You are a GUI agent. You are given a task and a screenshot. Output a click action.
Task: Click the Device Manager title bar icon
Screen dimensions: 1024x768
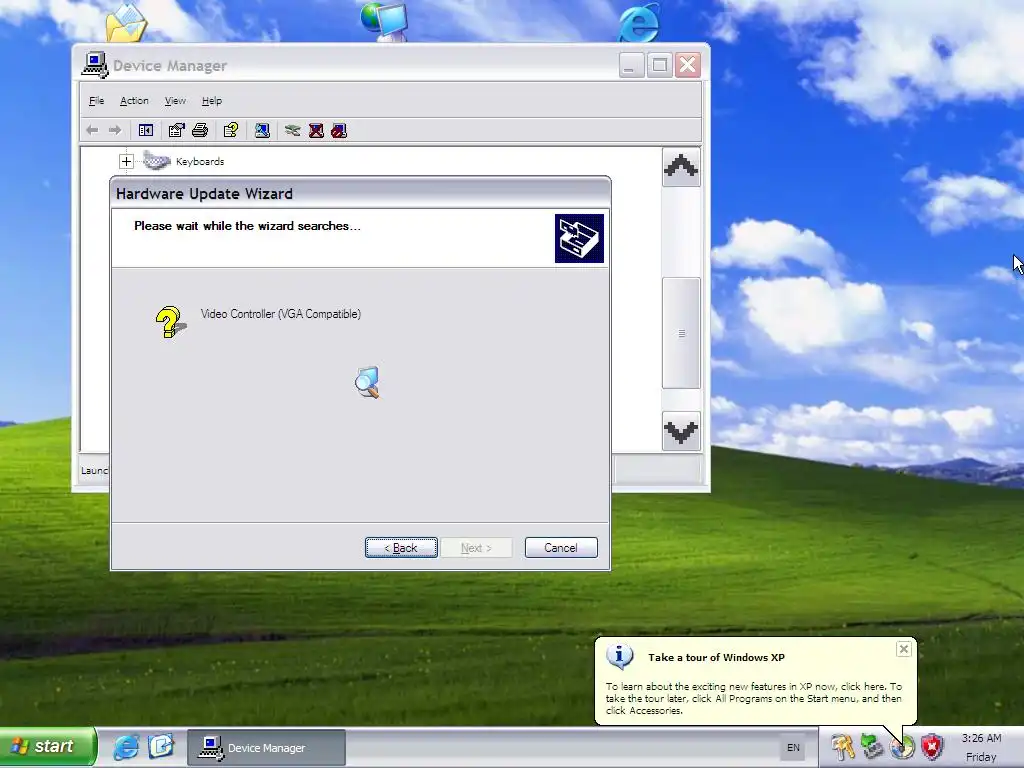[95, 65]
